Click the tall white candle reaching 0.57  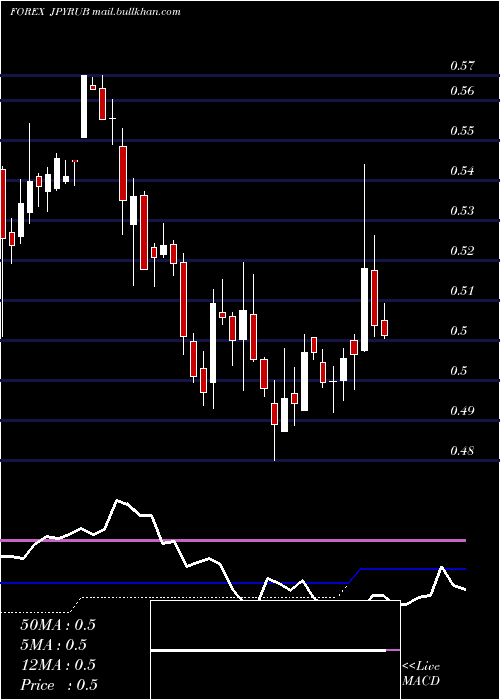click(x=84, y=106)
